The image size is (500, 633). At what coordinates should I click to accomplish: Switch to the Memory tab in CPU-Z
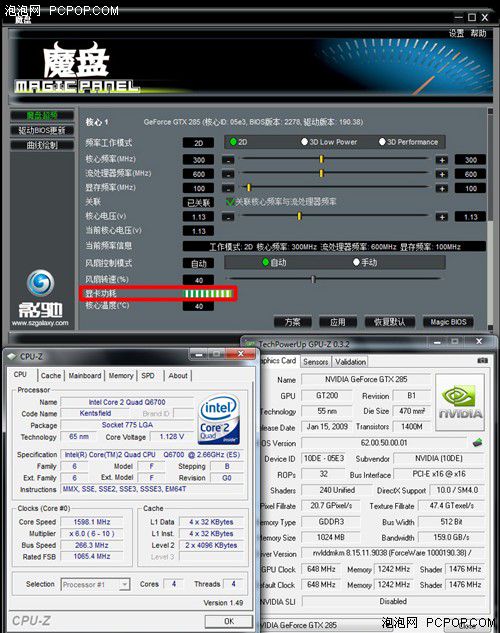pos(121,375)
